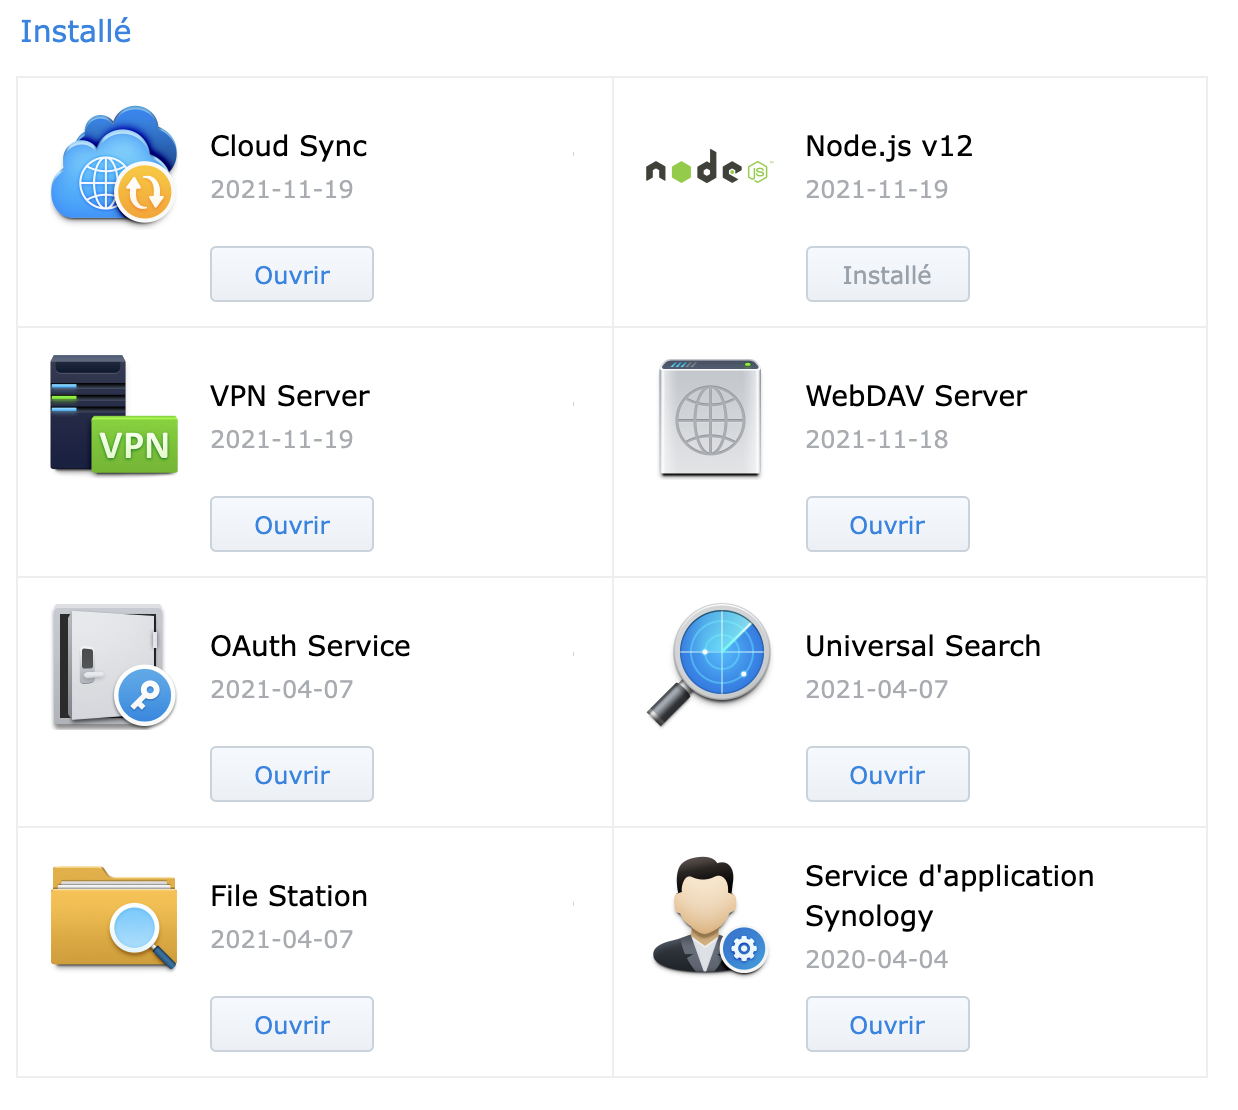Click the Installé section heading
Image resolution: width=1238 pixels, height=1110 pixels.
click(x=76, y=32)
